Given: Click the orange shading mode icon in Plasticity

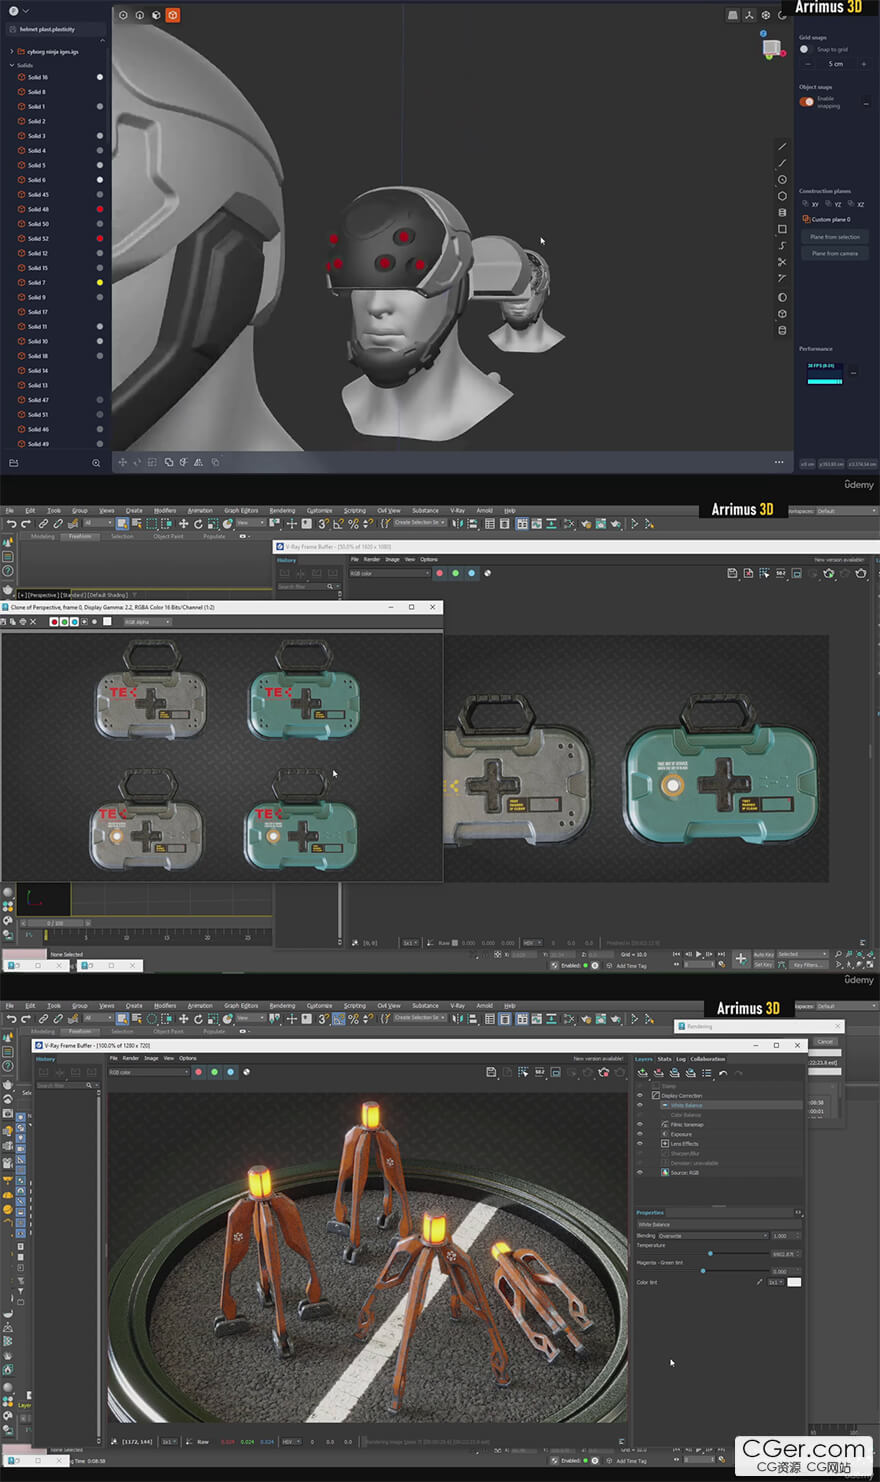Looking at the screenshot, I should pyautogui.click(x=173, y=15).
